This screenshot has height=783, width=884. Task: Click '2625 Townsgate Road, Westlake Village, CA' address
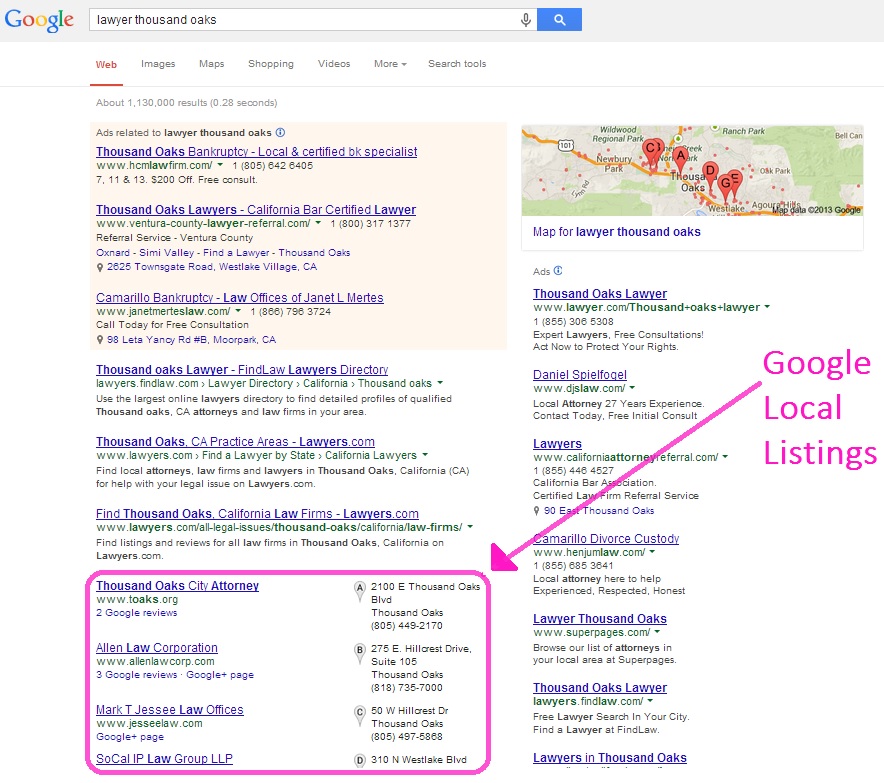click(x=212, y=267)
